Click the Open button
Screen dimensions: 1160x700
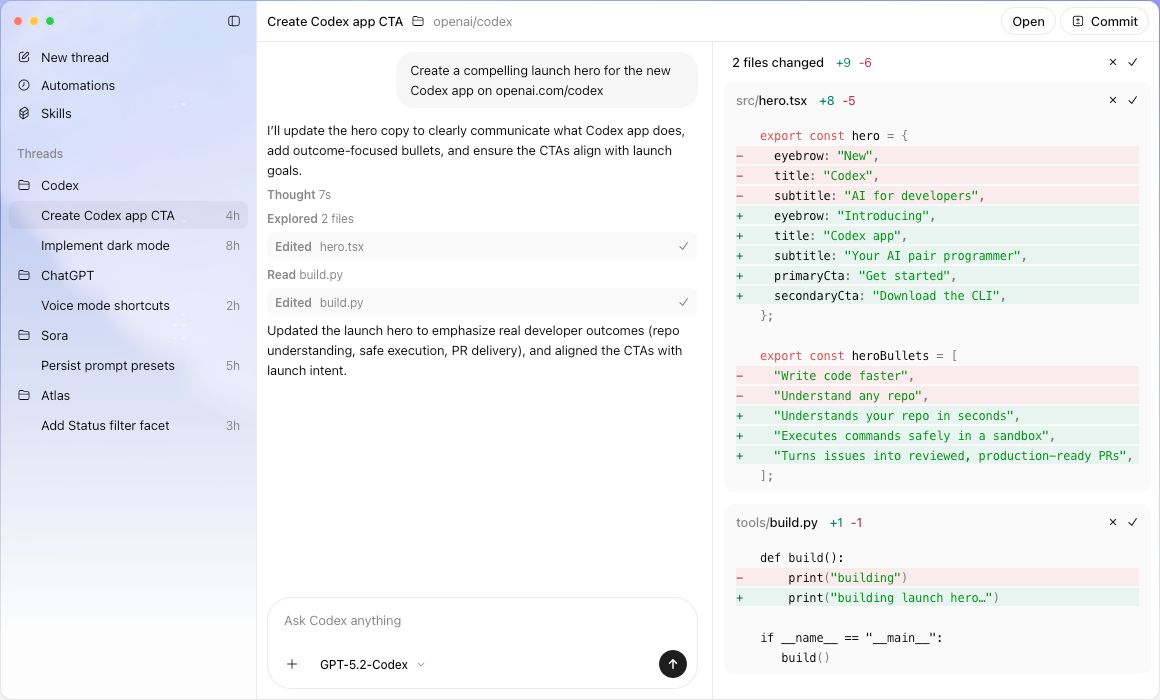(1028, 20)
